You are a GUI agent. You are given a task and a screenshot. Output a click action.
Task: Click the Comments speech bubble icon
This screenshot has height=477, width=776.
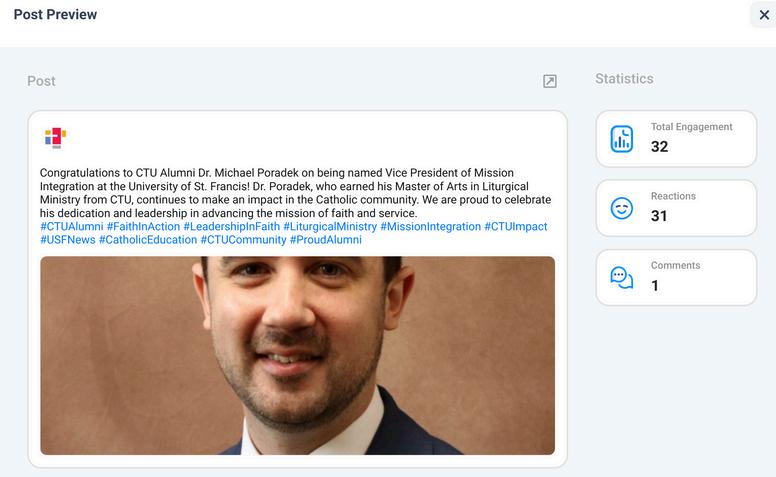point(622,278)
